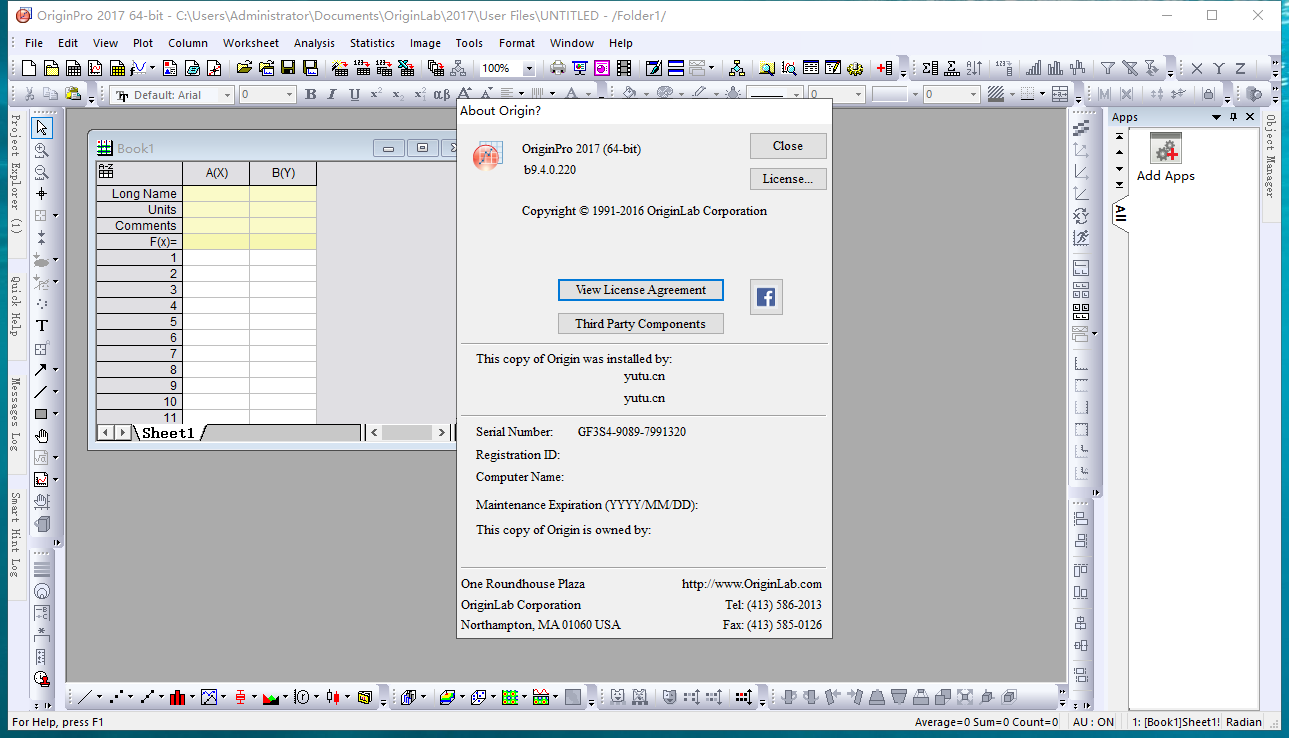Select the Pan hand tool
Viewport: 1289px width, 738px height.
pyautogui.click(x=41, y=436)
